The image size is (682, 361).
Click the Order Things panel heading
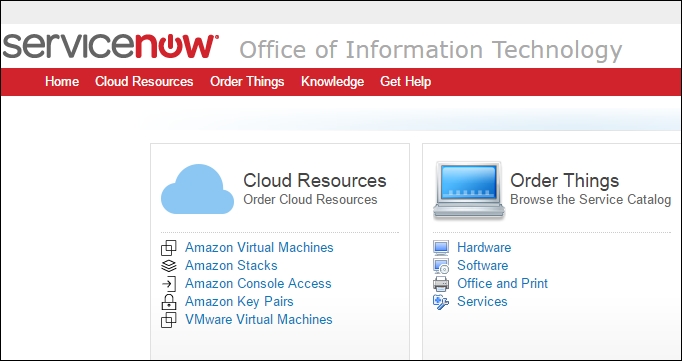click(565, 180)
